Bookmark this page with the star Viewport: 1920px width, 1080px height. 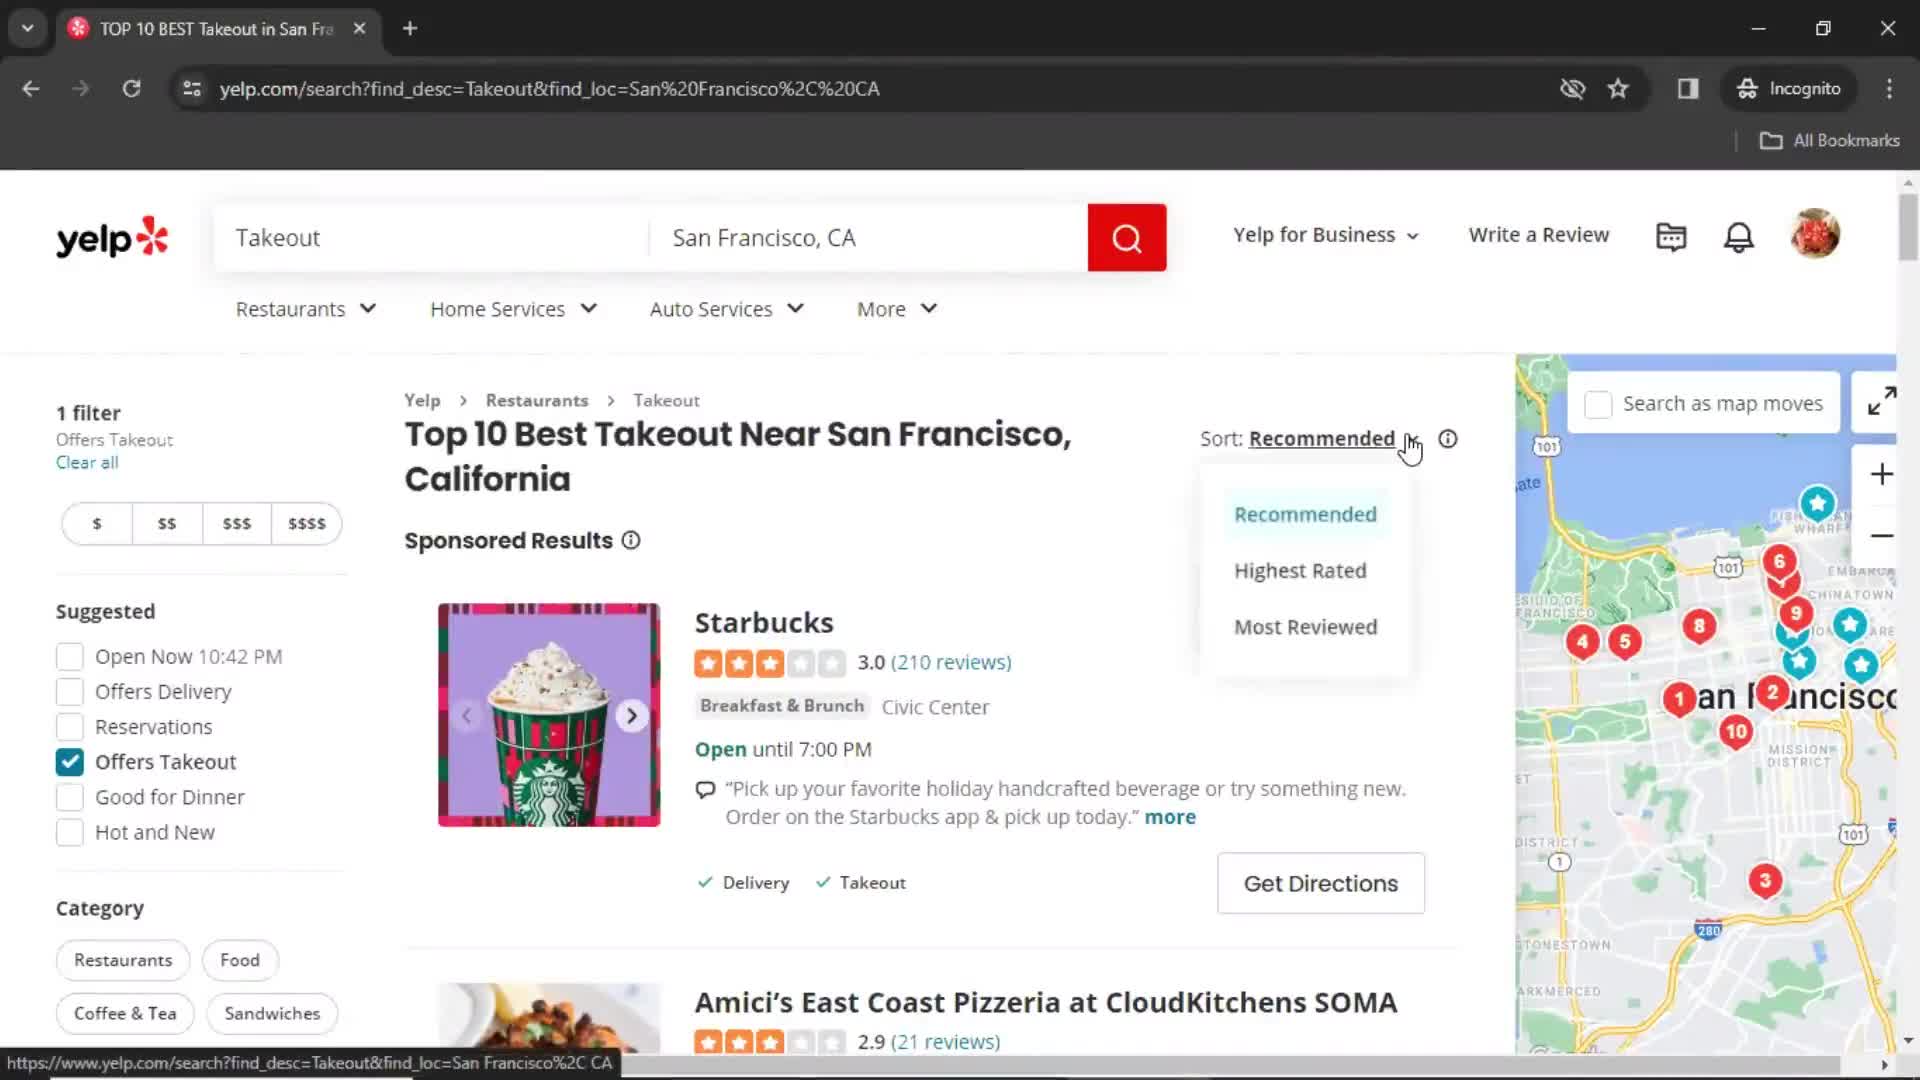(1618, 89)
